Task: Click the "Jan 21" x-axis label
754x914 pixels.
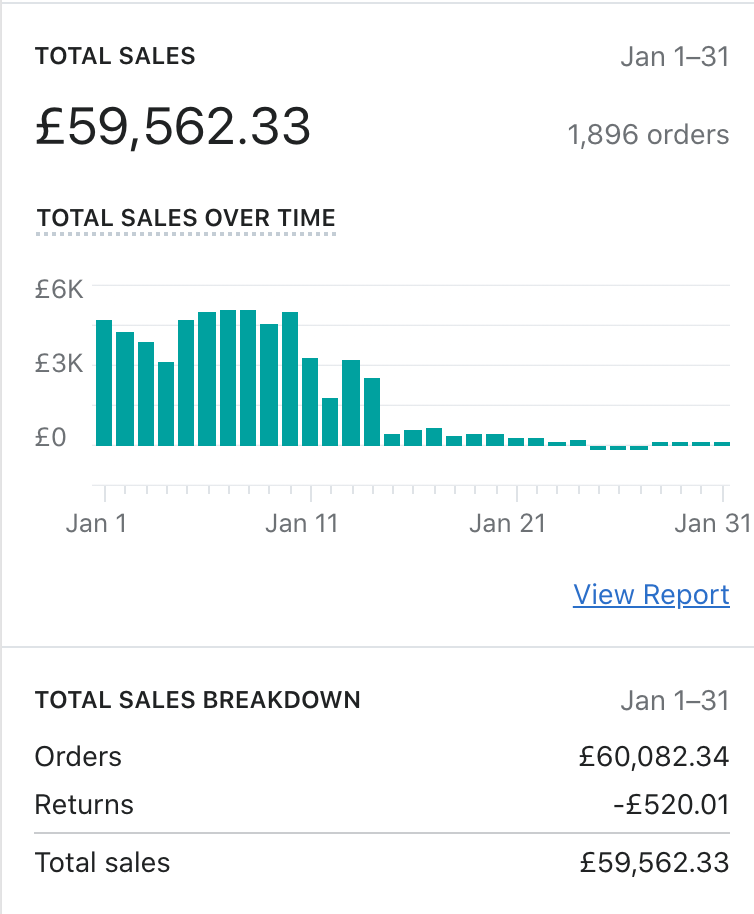Action: tap(508, 523)
